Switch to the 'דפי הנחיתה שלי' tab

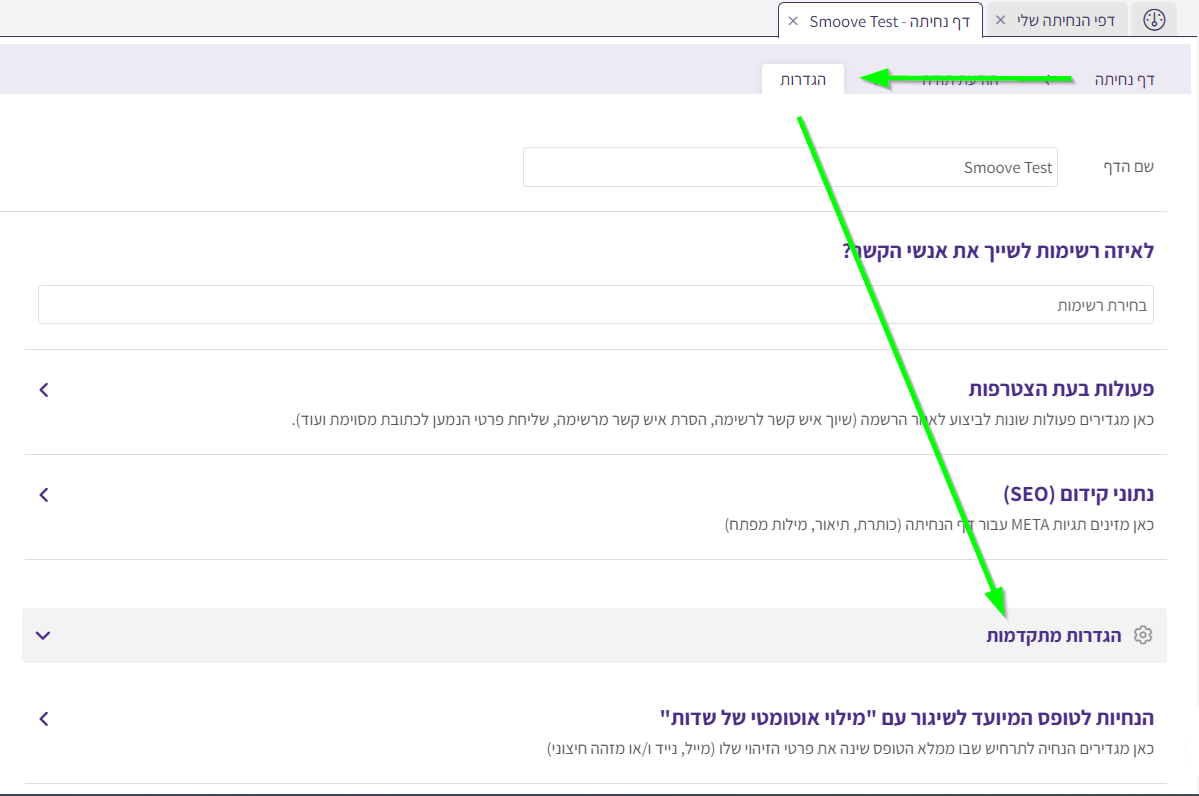1065,20
